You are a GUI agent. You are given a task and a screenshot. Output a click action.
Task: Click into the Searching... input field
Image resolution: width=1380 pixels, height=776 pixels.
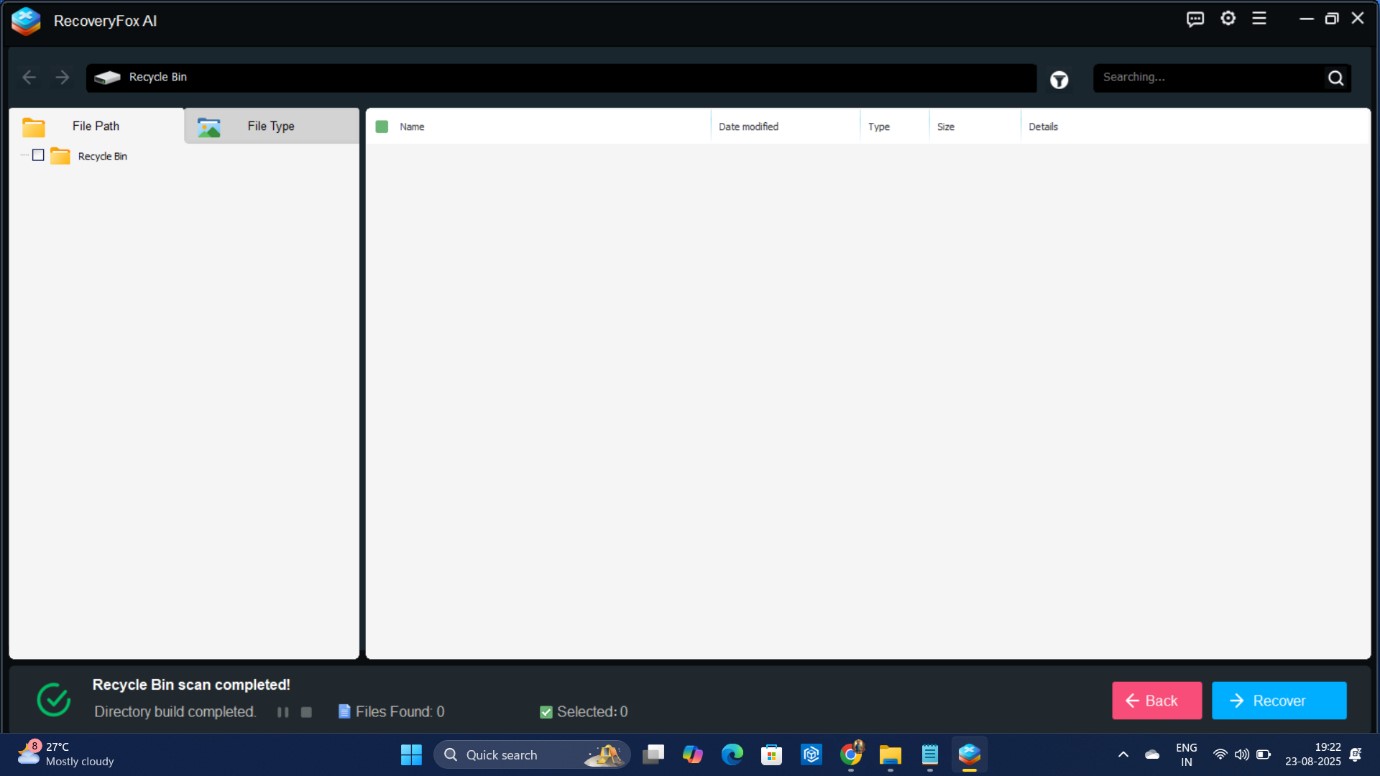pyautogui.click(x=1208, y=77)
